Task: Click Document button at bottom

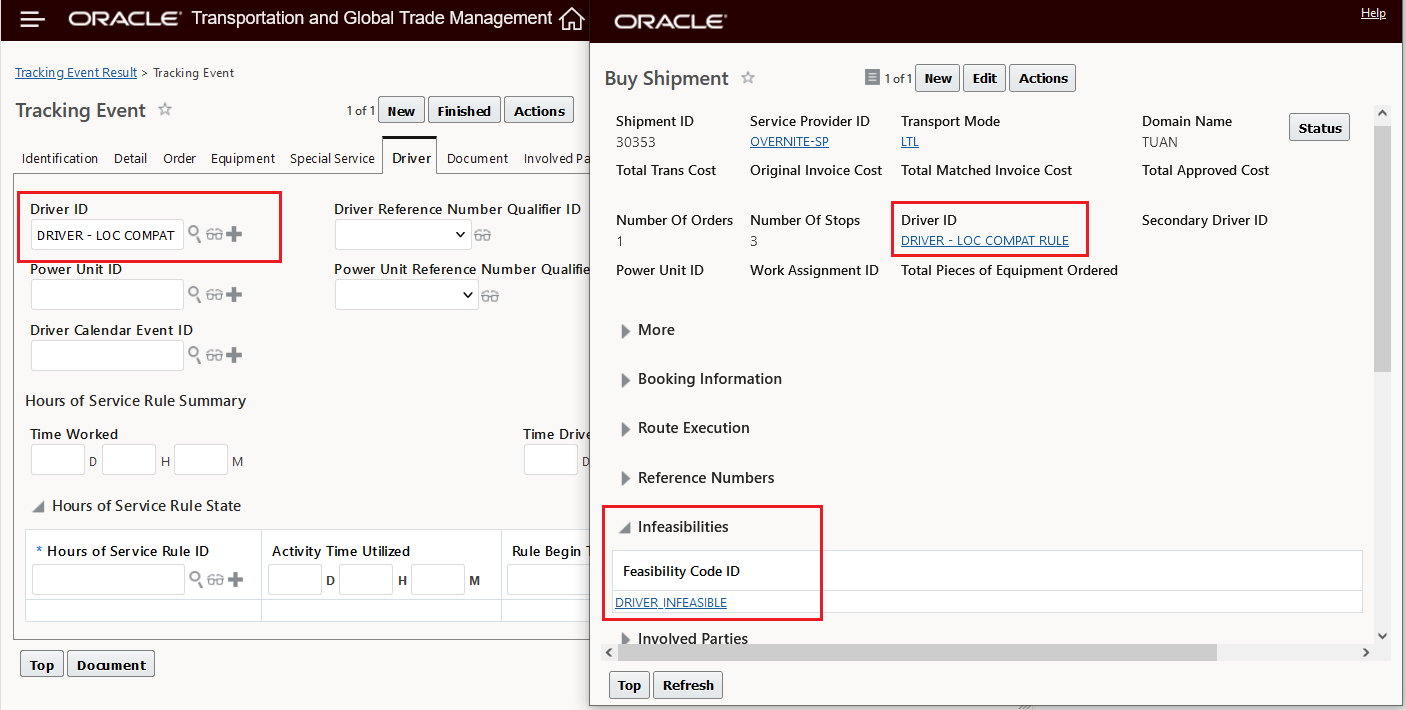Action: (111, 665)
